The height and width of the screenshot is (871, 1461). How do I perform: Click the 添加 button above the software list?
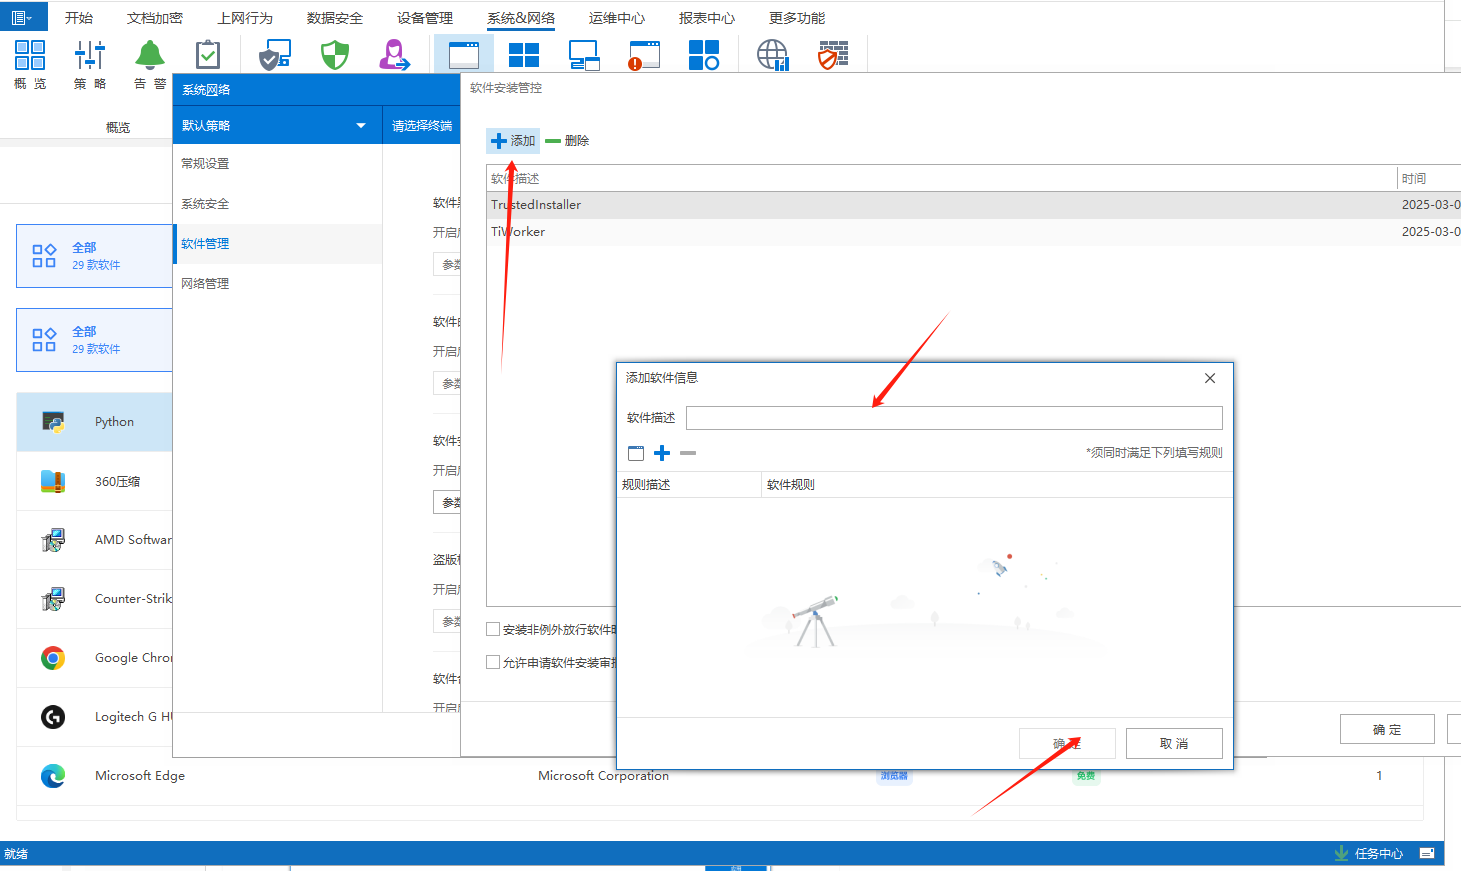(x=513, y=141)
